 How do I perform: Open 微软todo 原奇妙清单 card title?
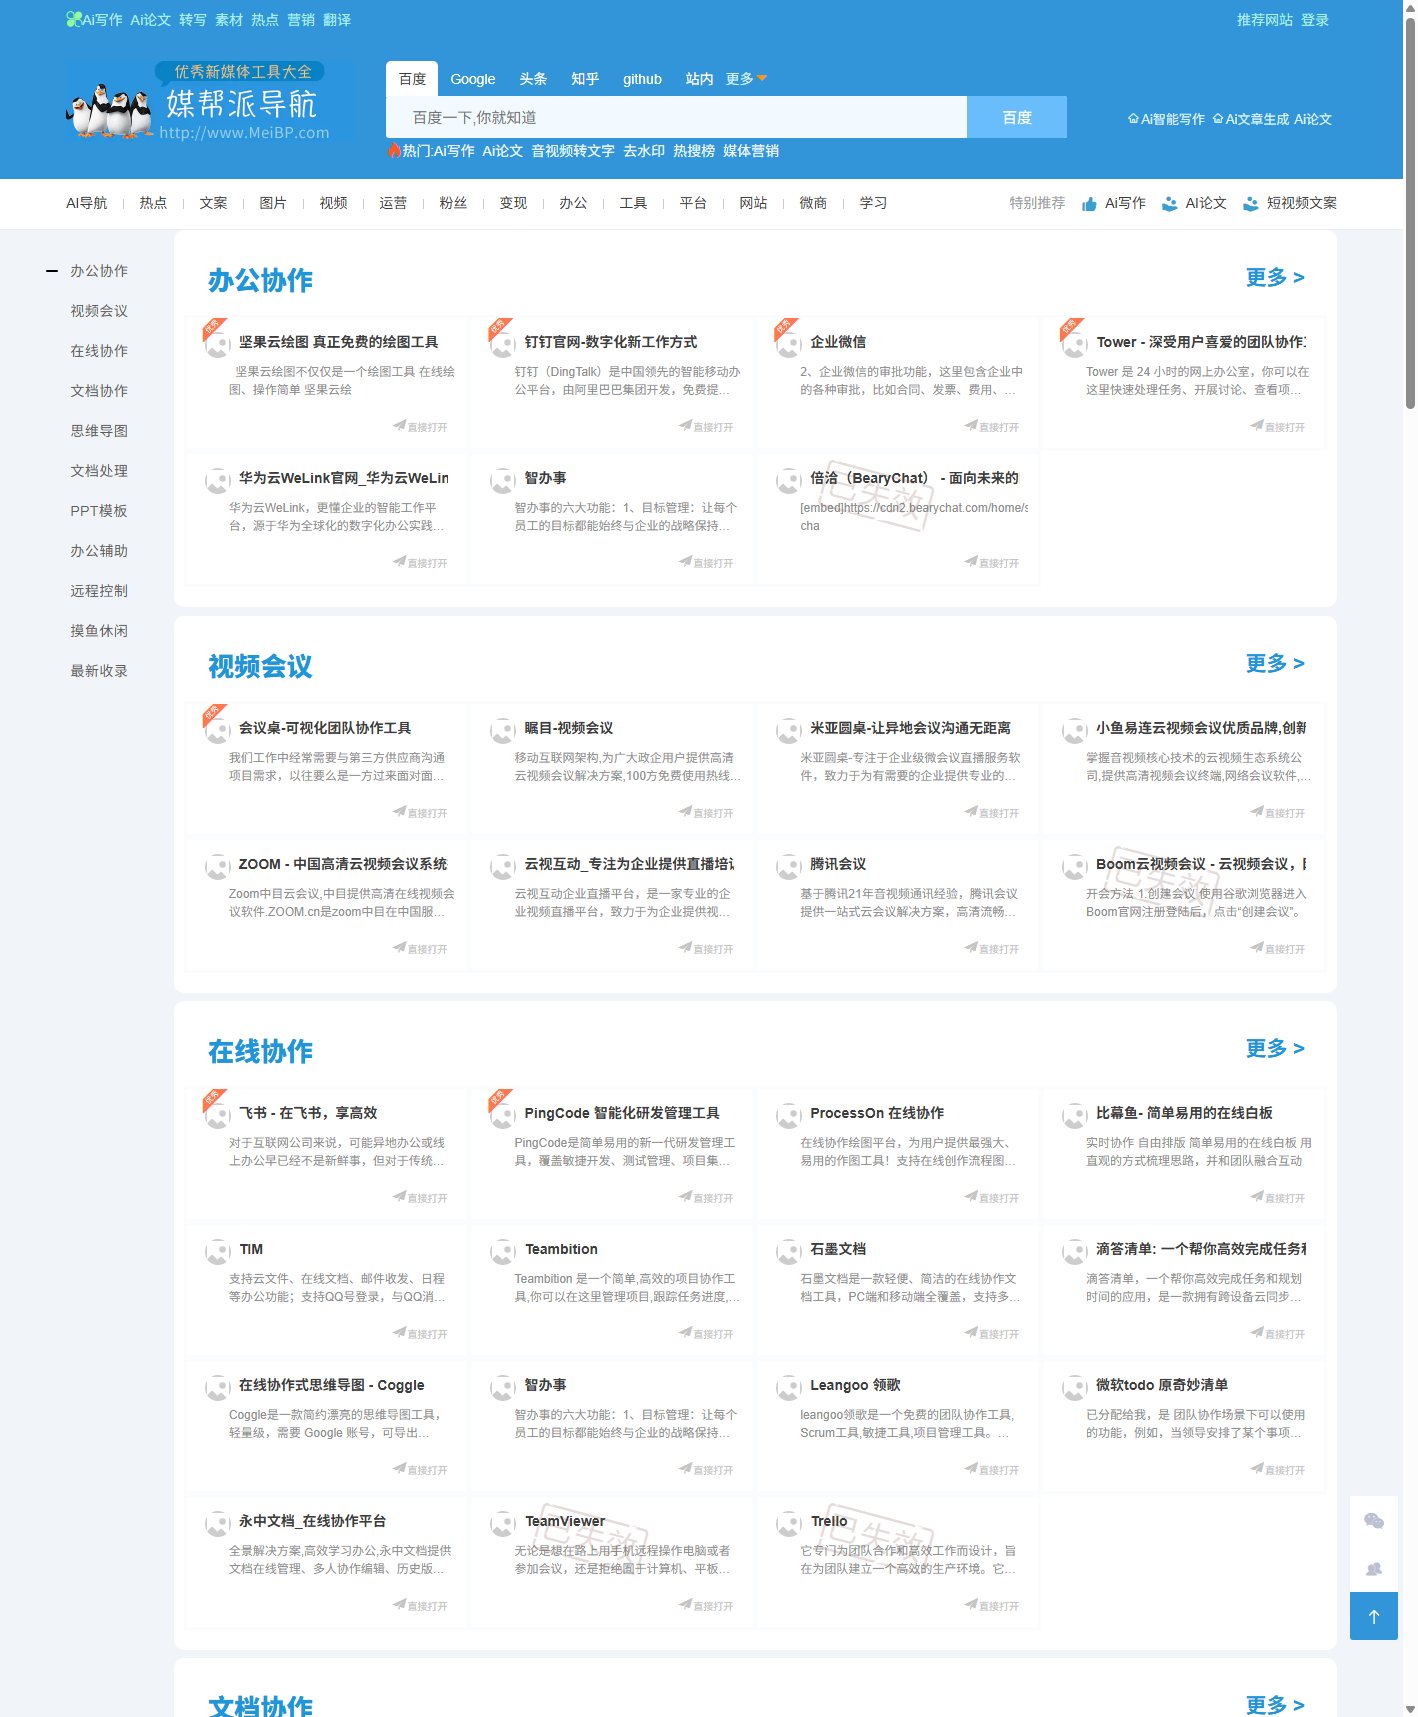(x=1162, y=1385)
